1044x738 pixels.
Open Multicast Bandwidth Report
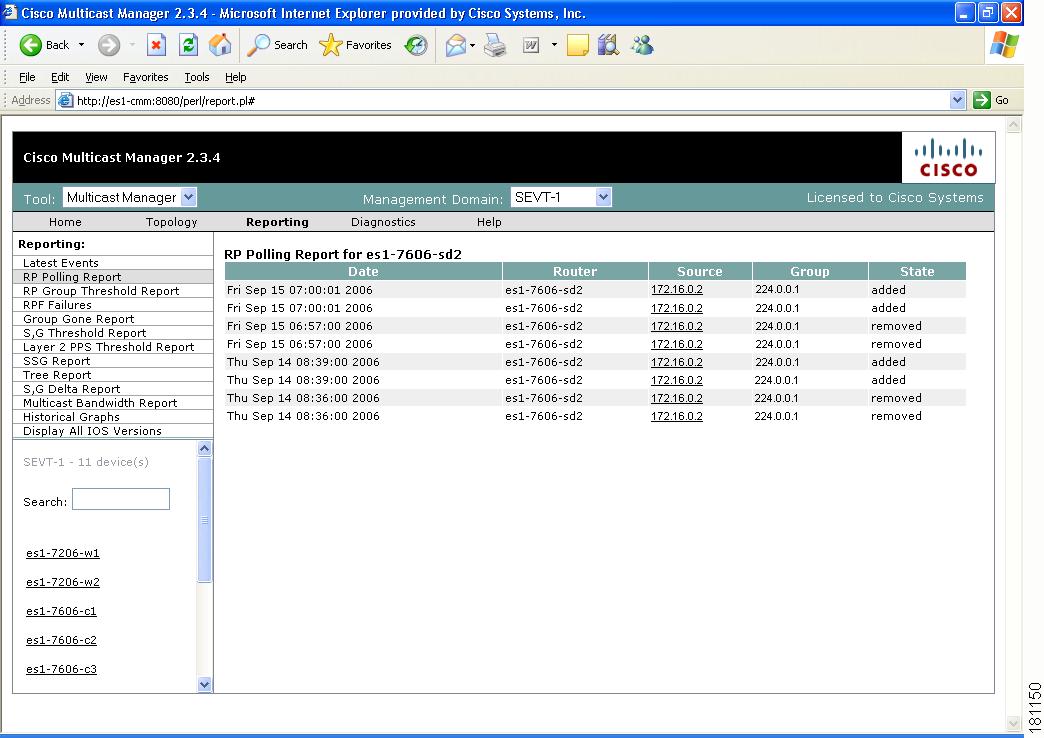click(x=100, y=403)
